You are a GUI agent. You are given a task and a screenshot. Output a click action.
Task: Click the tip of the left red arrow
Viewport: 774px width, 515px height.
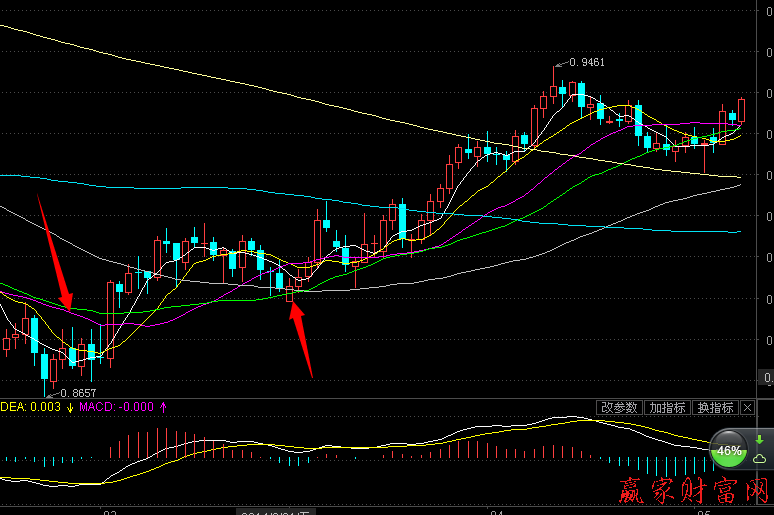click(x=68, y=306)
